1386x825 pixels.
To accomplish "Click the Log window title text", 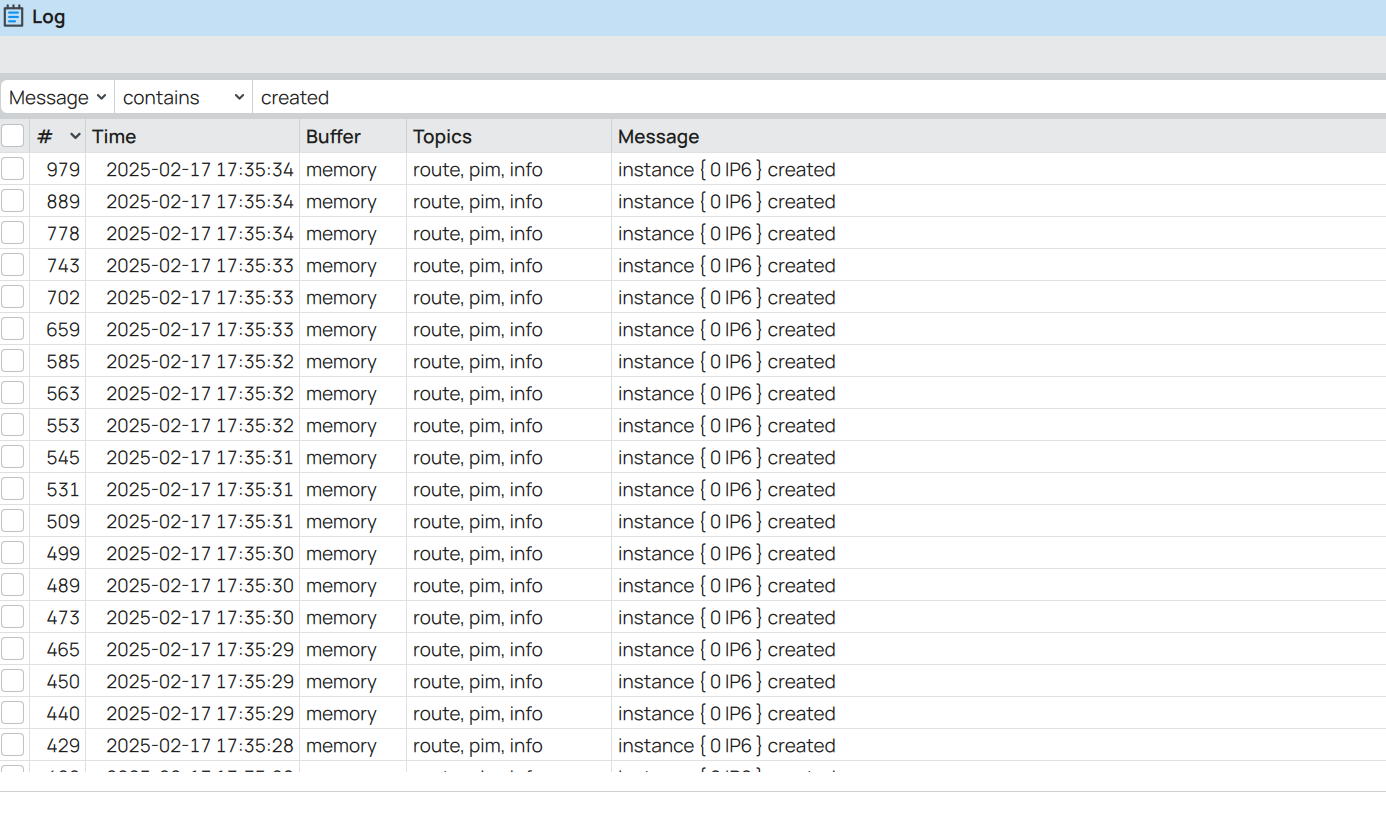I will point(48,17).
